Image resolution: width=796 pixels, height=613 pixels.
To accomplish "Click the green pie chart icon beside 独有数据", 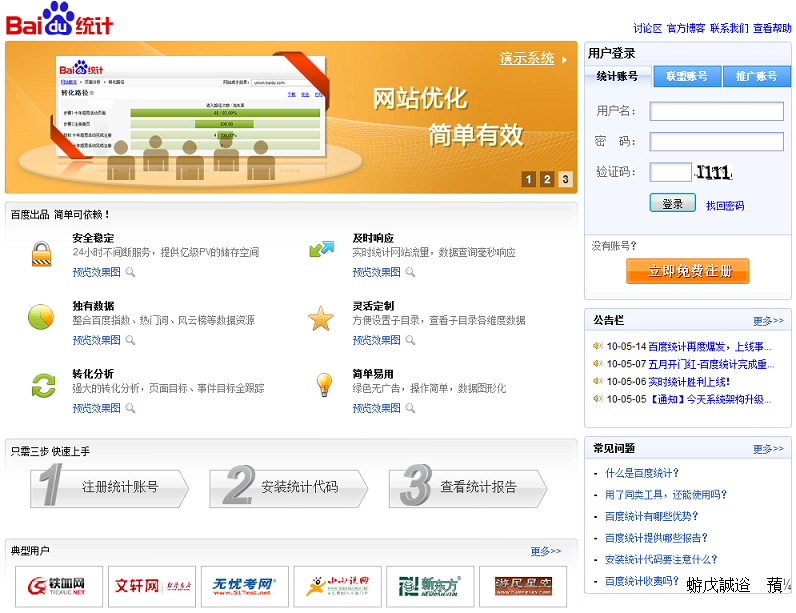I will [x=41, y=317].
